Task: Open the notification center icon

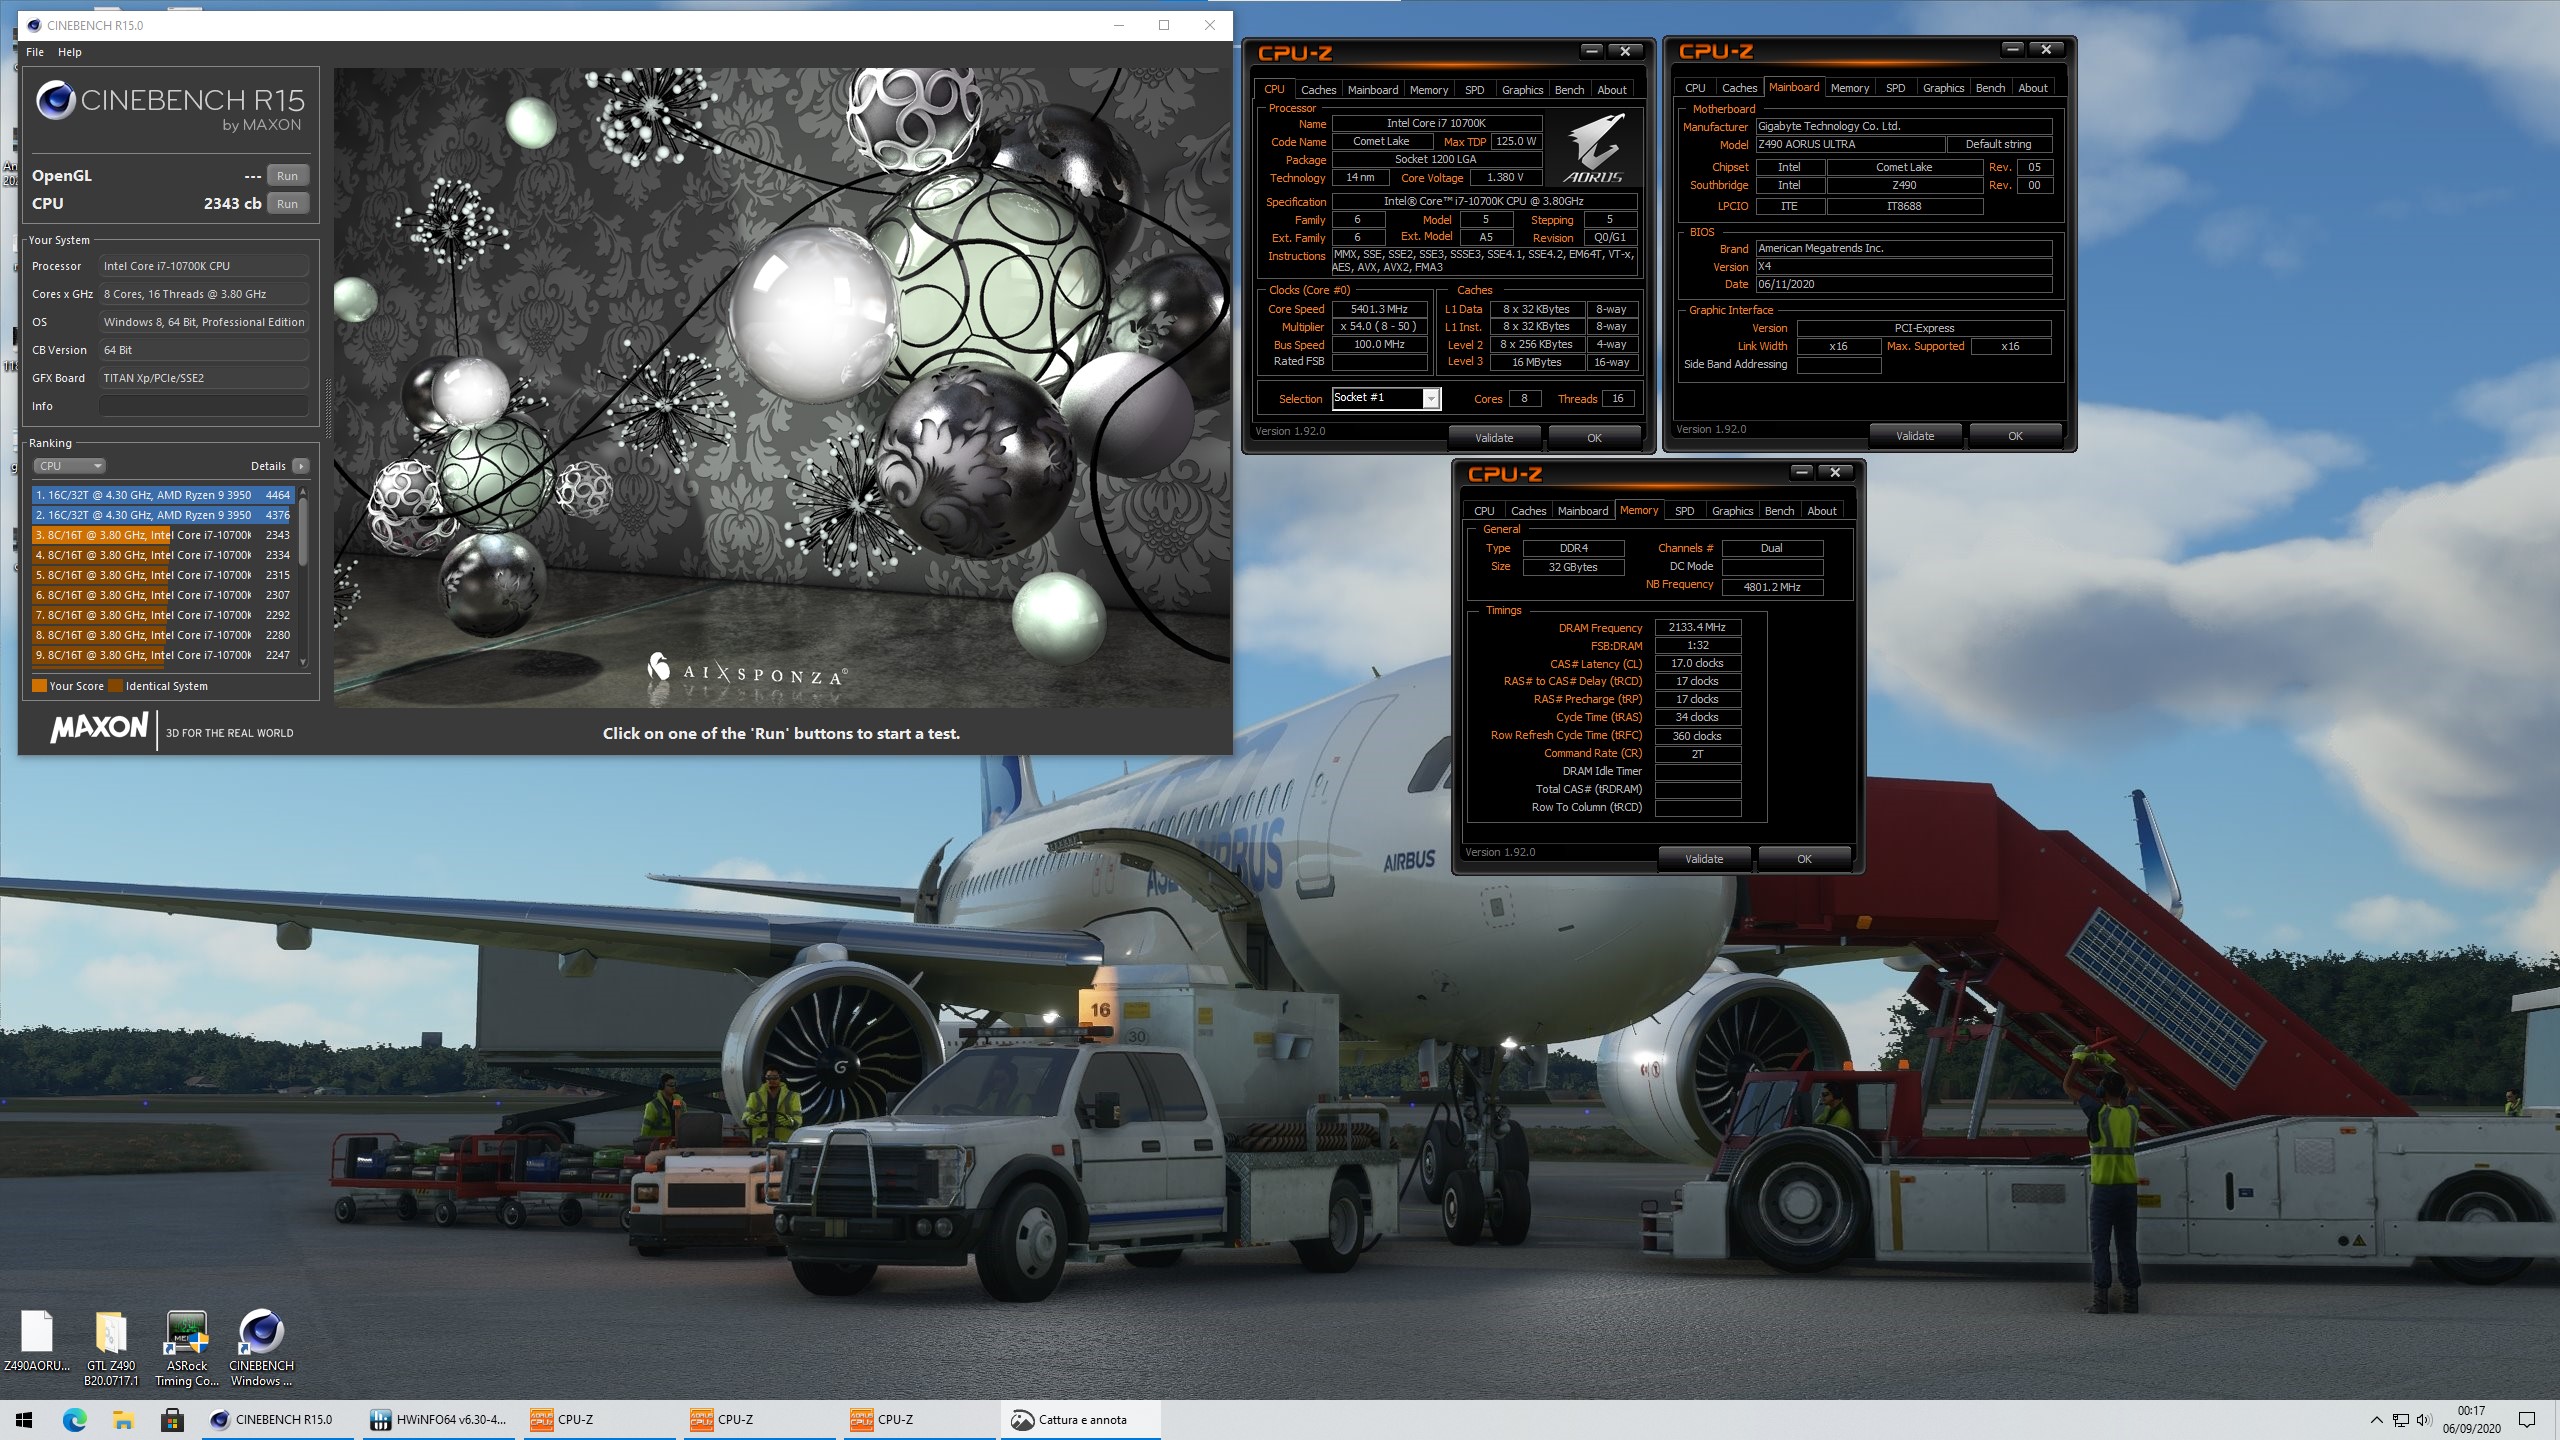Action: (2527, 1419)
